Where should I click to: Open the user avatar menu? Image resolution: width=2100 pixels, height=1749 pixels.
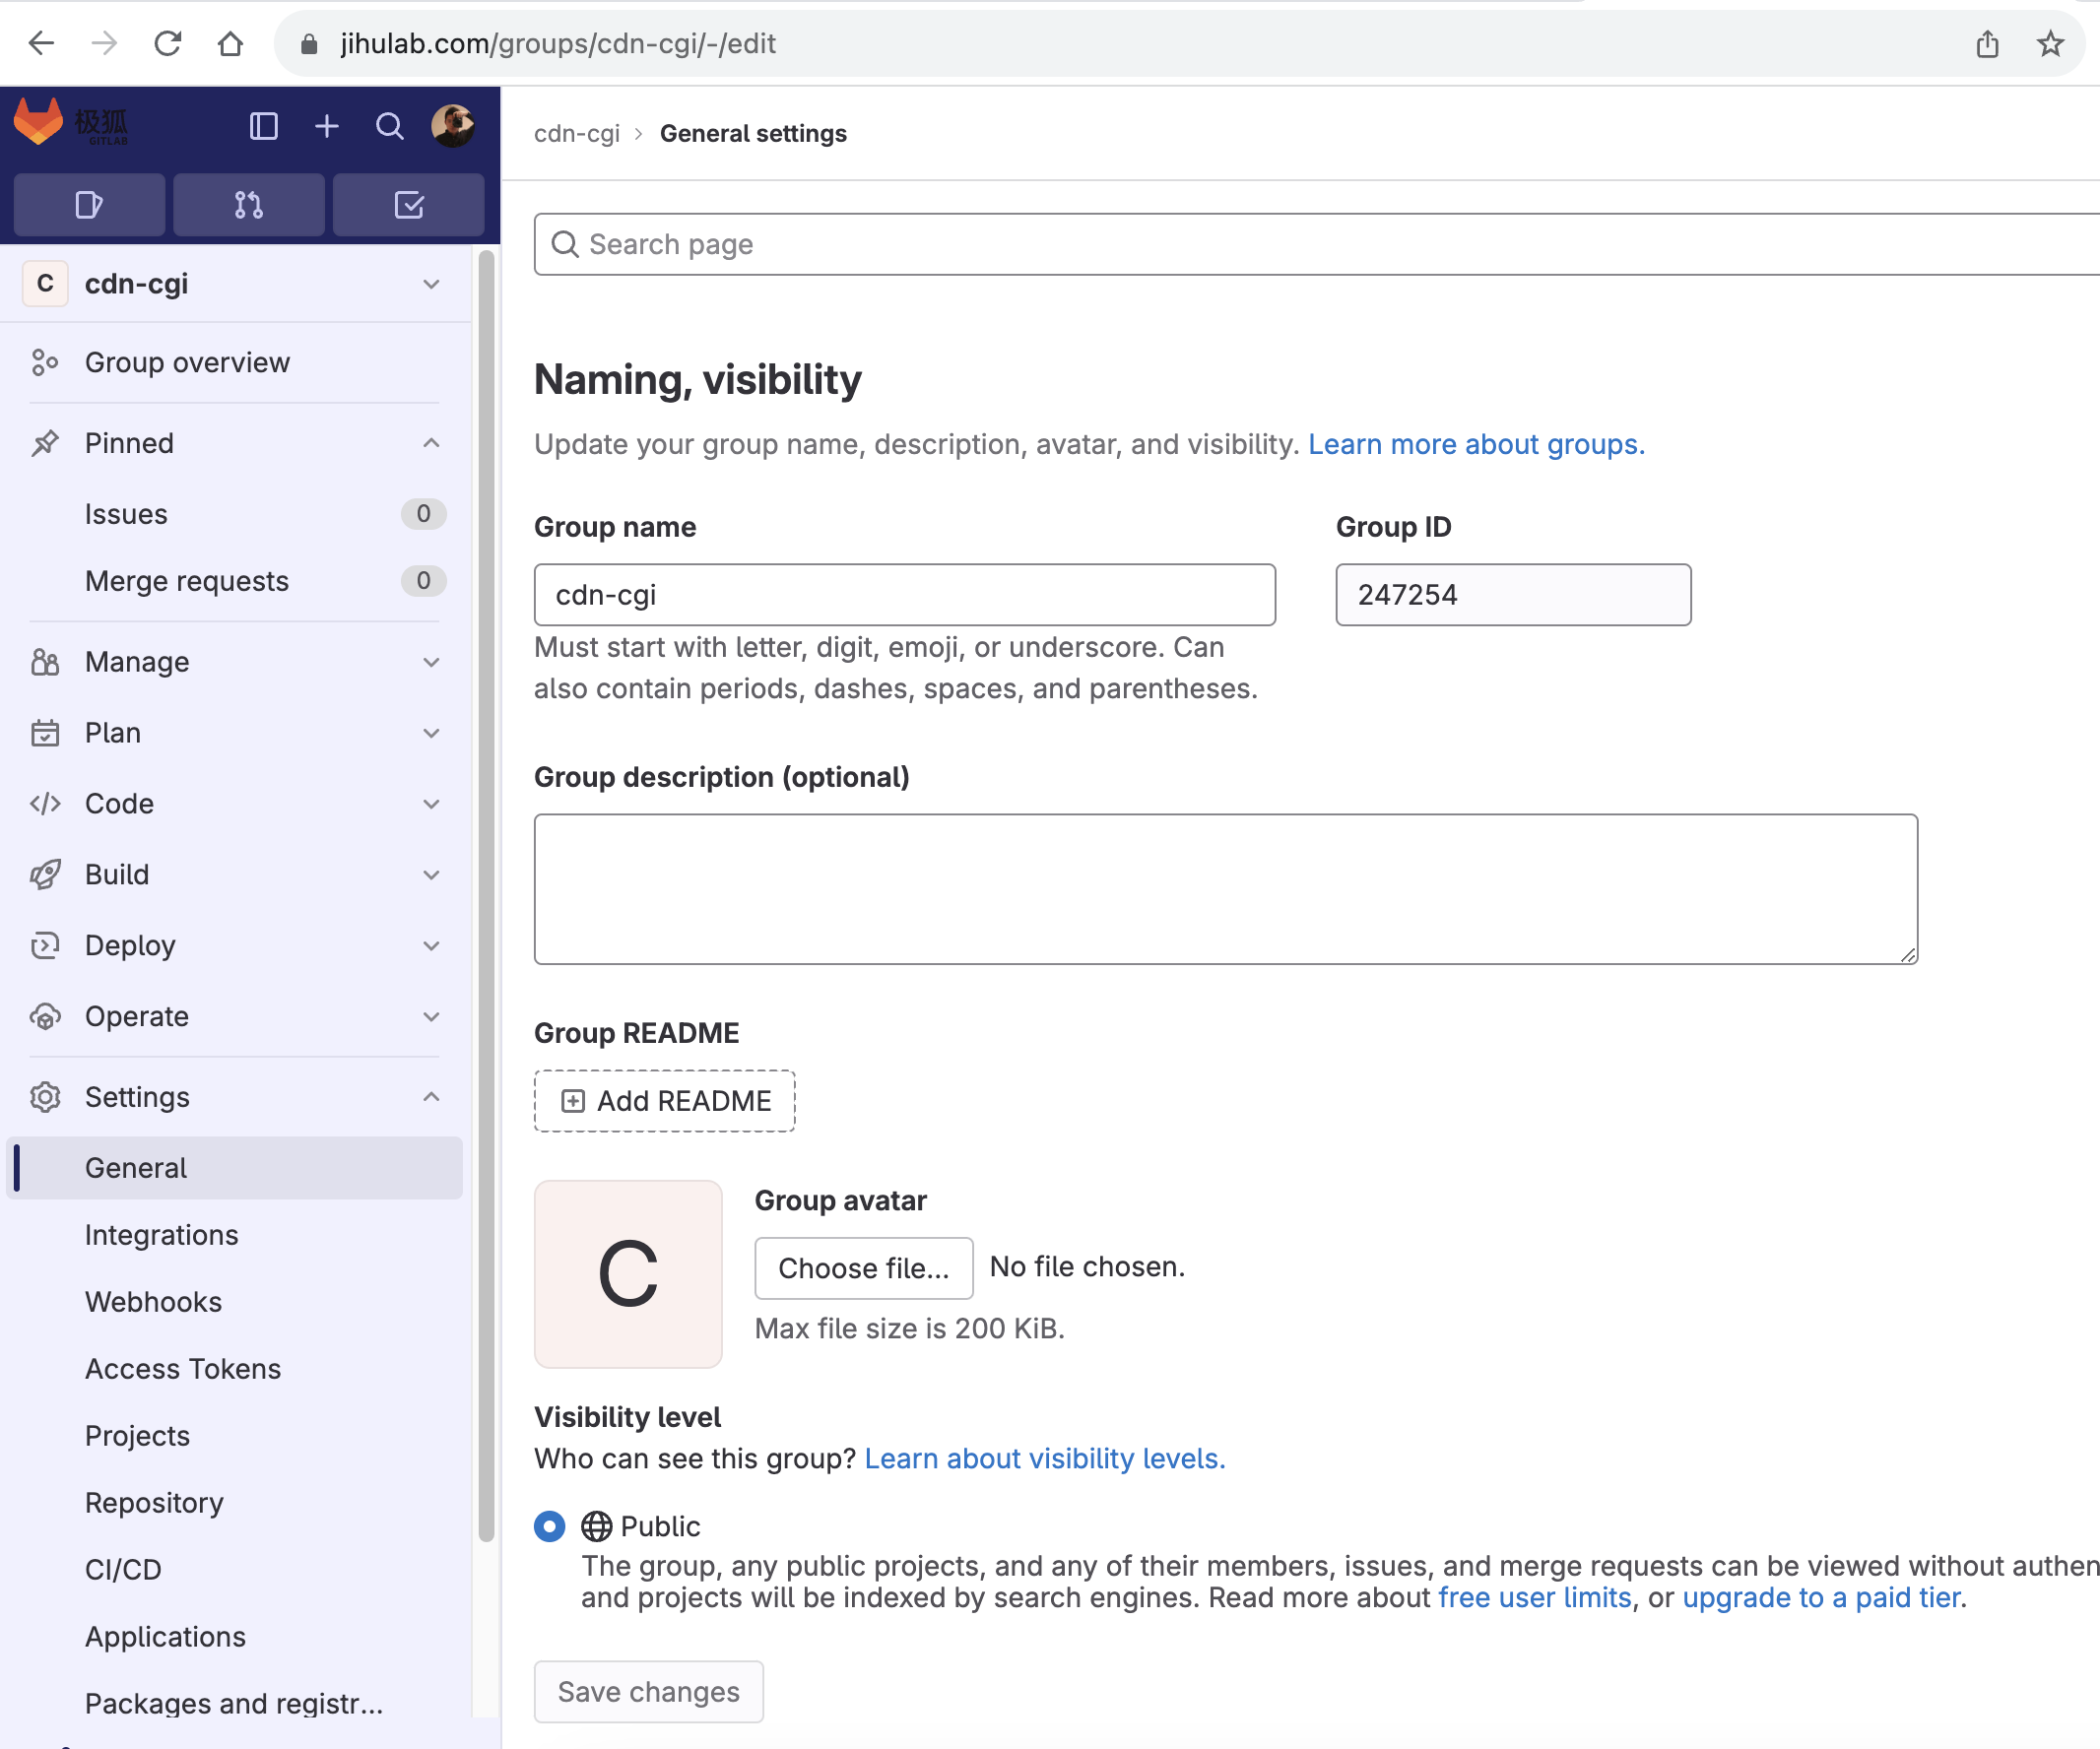tap(453, 126)
